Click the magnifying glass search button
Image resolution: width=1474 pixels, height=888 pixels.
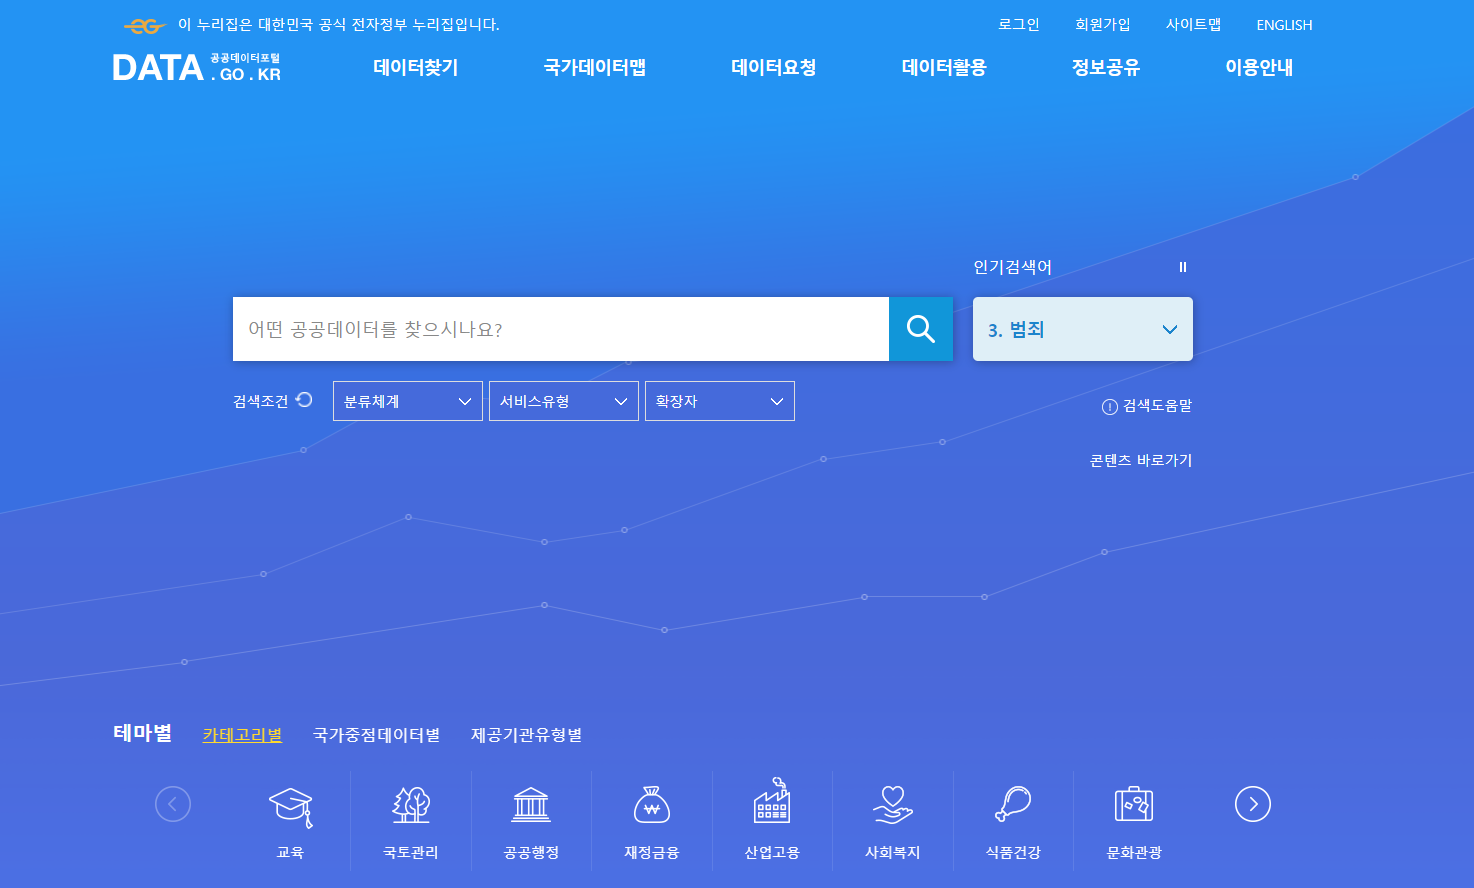tap(920, 329)
